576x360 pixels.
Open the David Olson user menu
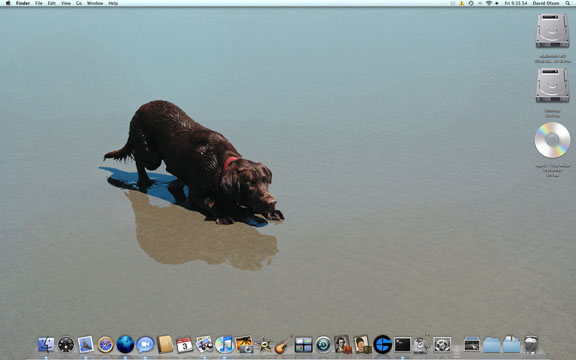pos(546,3)
